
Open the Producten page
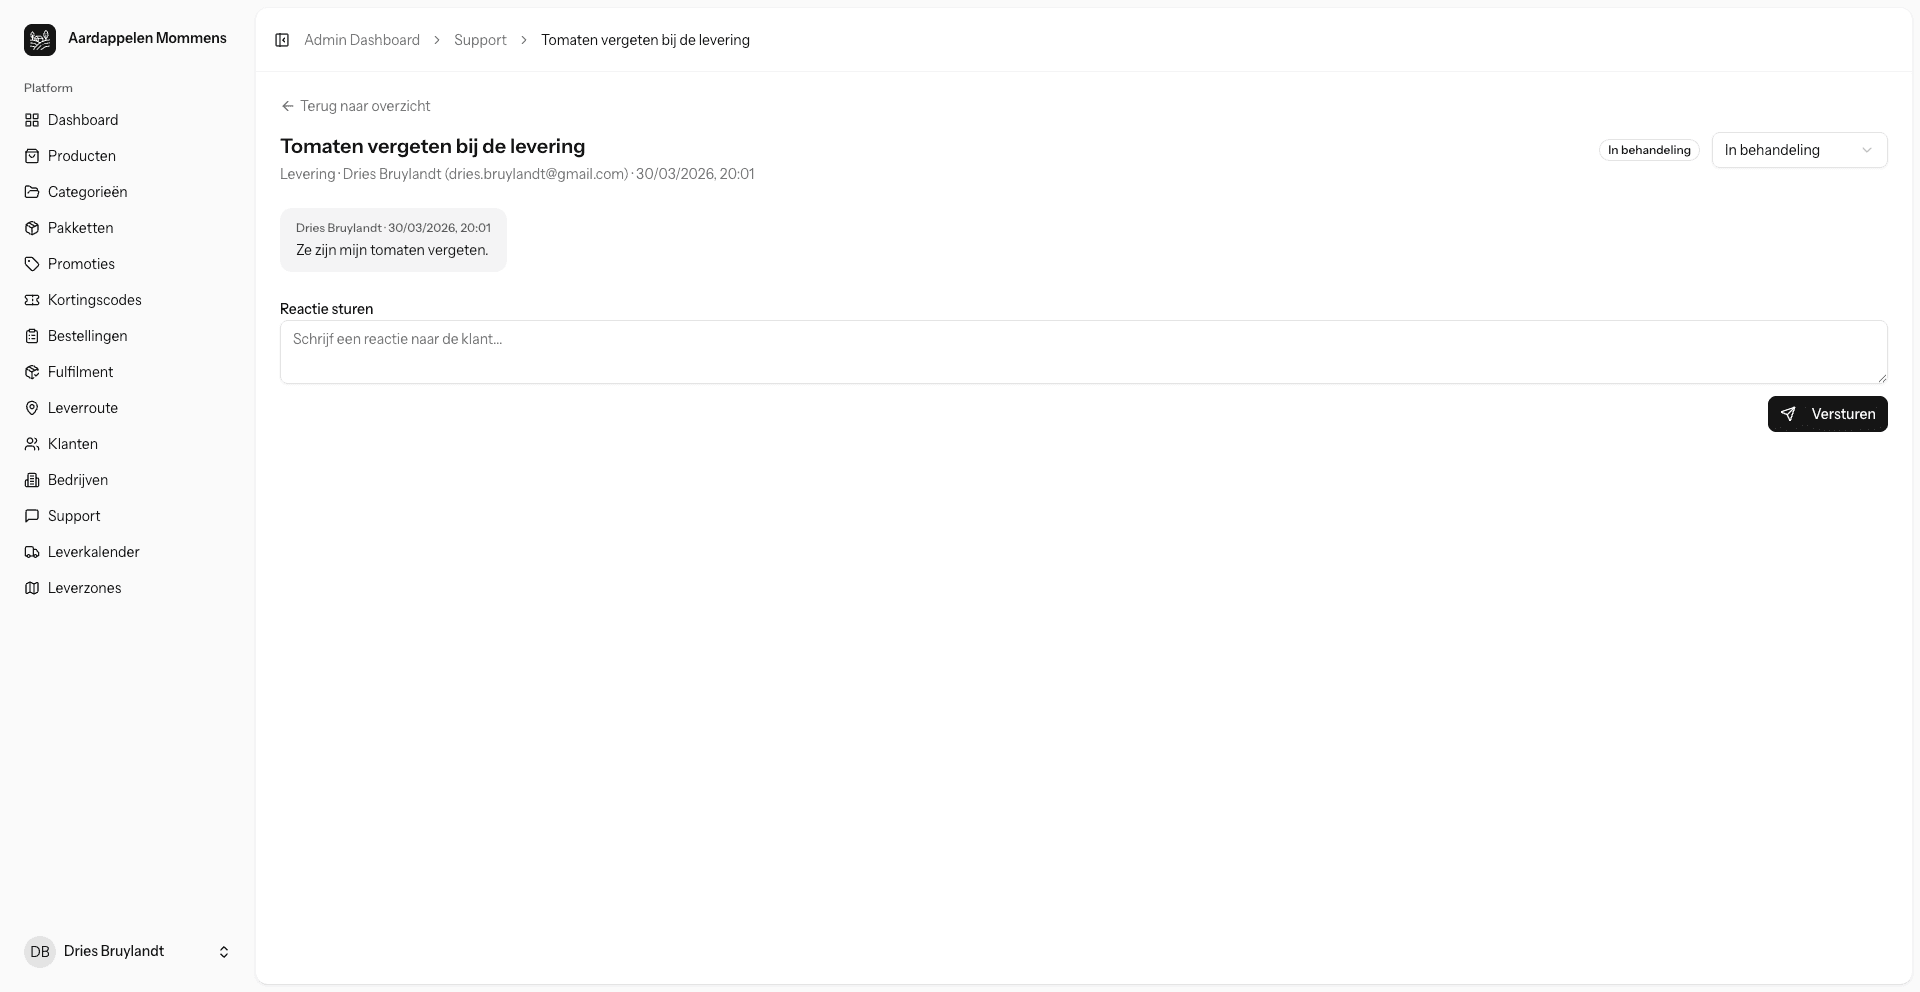pyautogui.click(x=128, y=156)
